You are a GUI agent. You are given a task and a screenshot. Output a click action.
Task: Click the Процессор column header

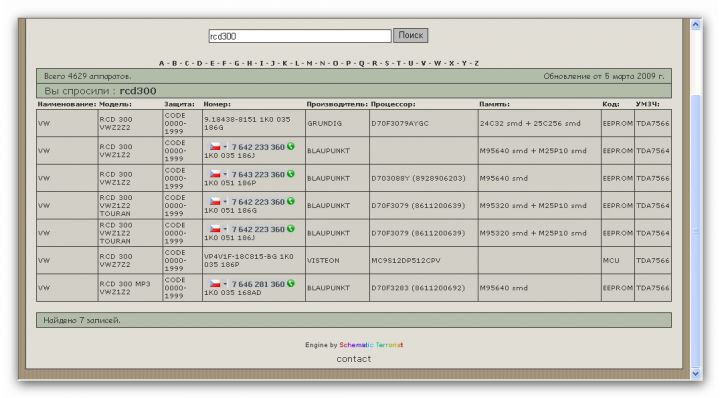click(393, 104)
